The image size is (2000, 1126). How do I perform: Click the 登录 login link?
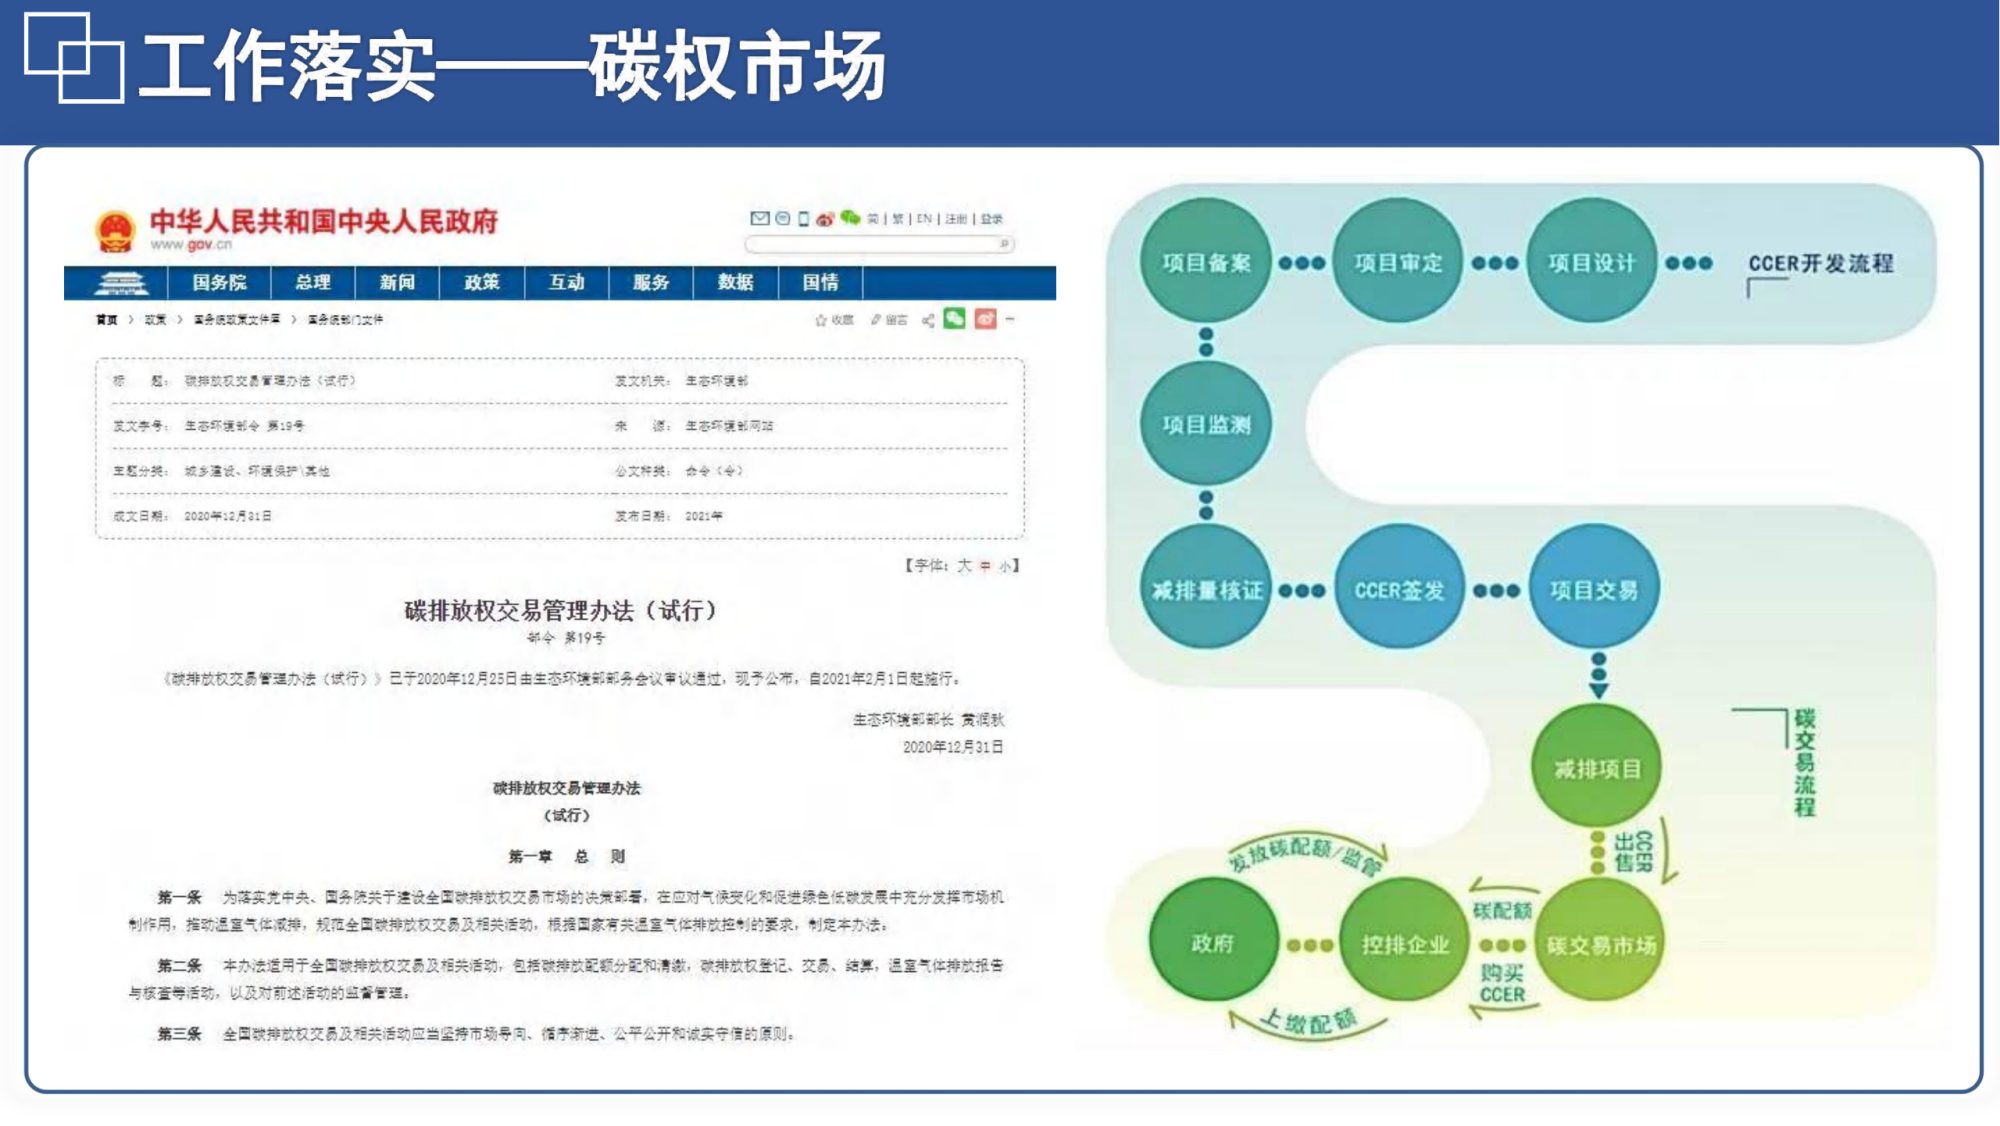click(991, 219)
